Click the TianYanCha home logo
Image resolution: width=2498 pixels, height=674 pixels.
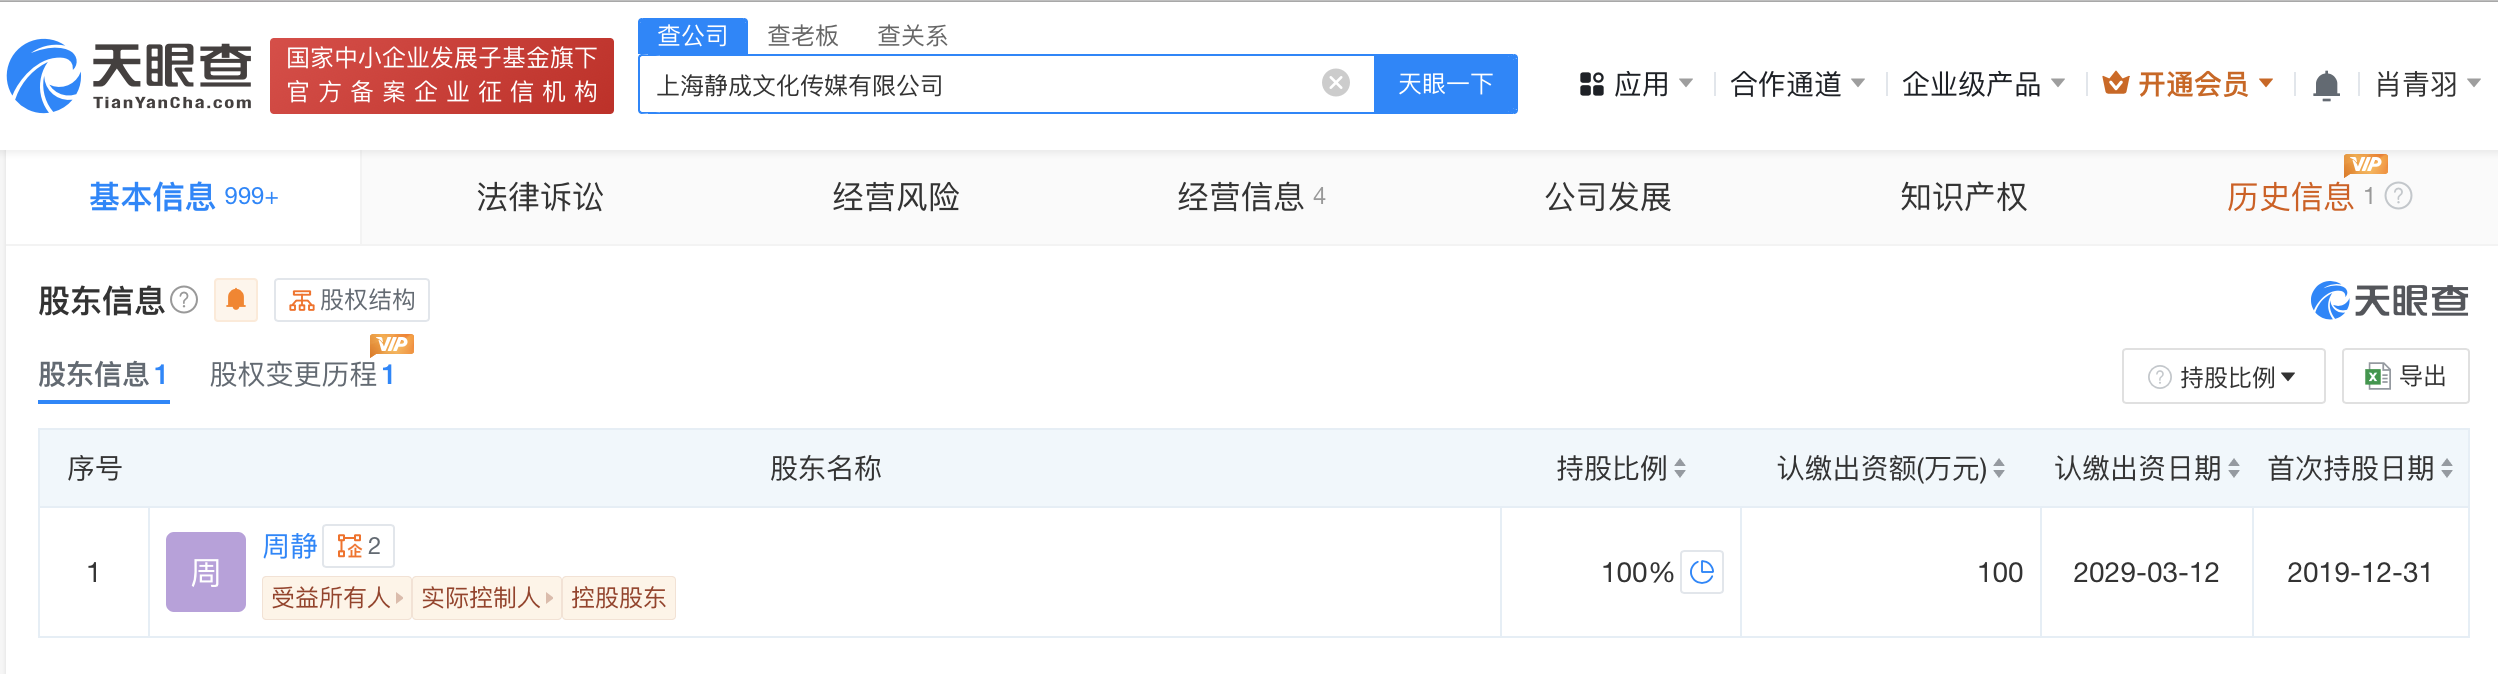[x=130, y=76]
